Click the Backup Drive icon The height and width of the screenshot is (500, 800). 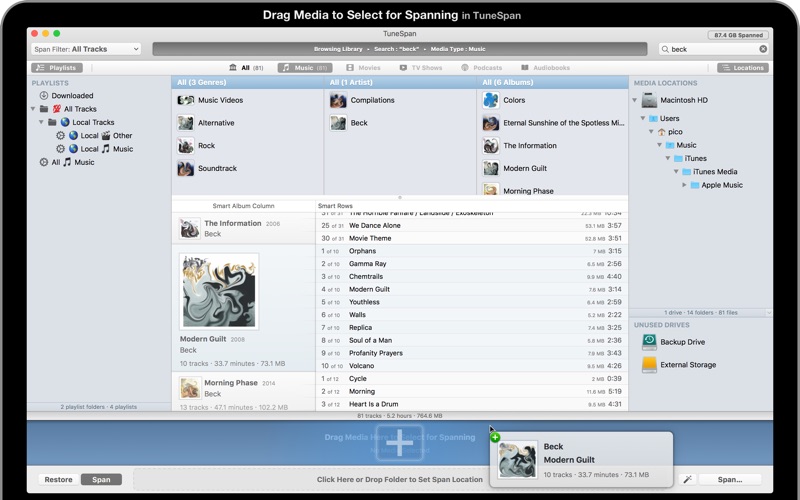point(649,342)
